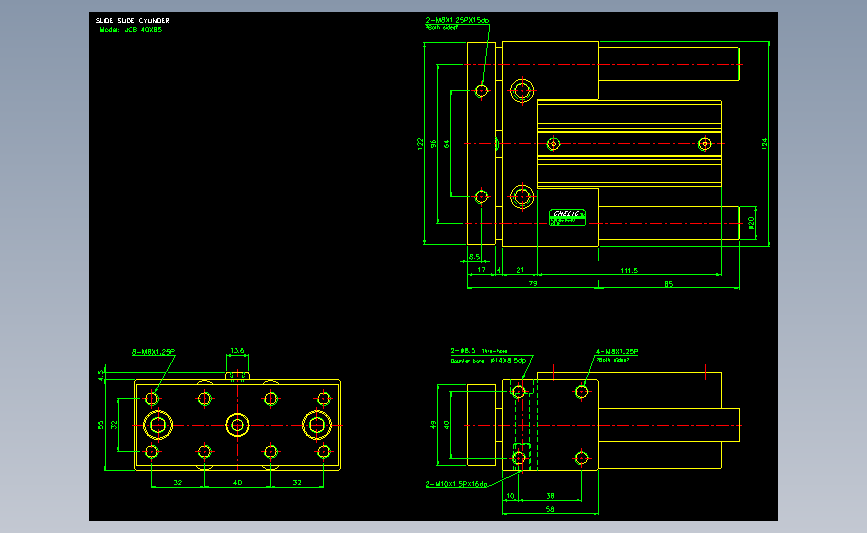Click the '111.5' dimension value

click(629, 270)
